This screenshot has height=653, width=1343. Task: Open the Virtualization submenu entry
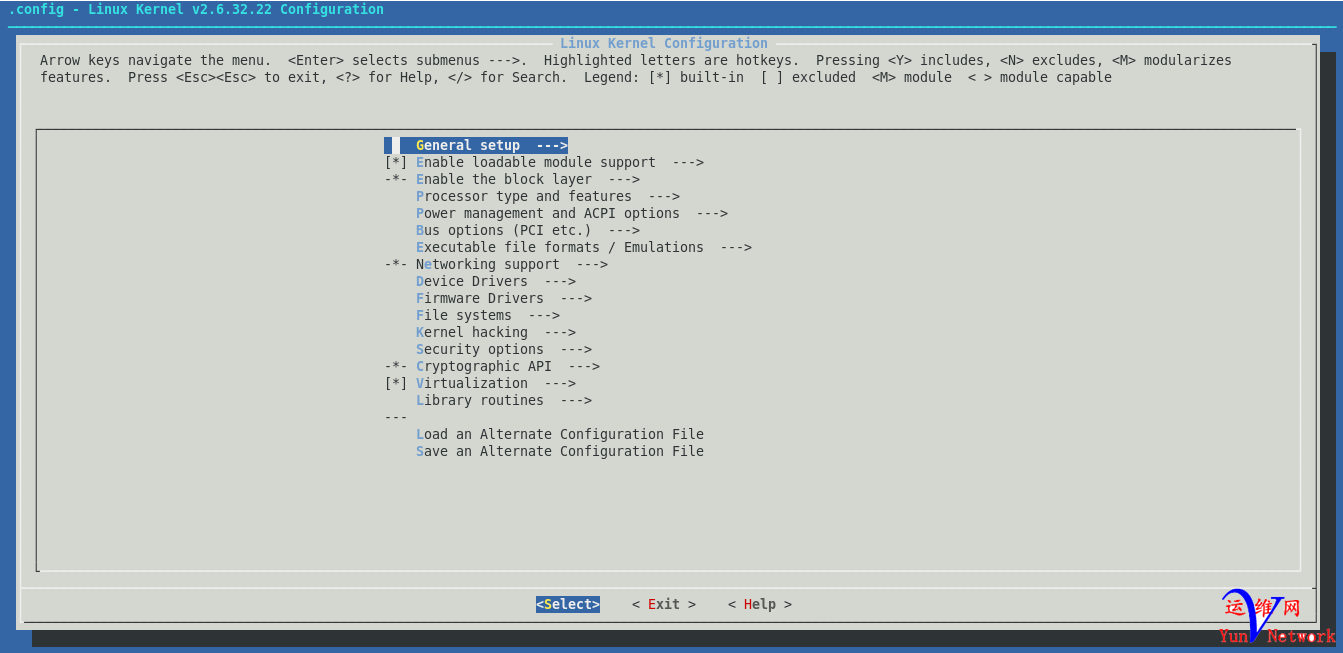pos(496,383)
